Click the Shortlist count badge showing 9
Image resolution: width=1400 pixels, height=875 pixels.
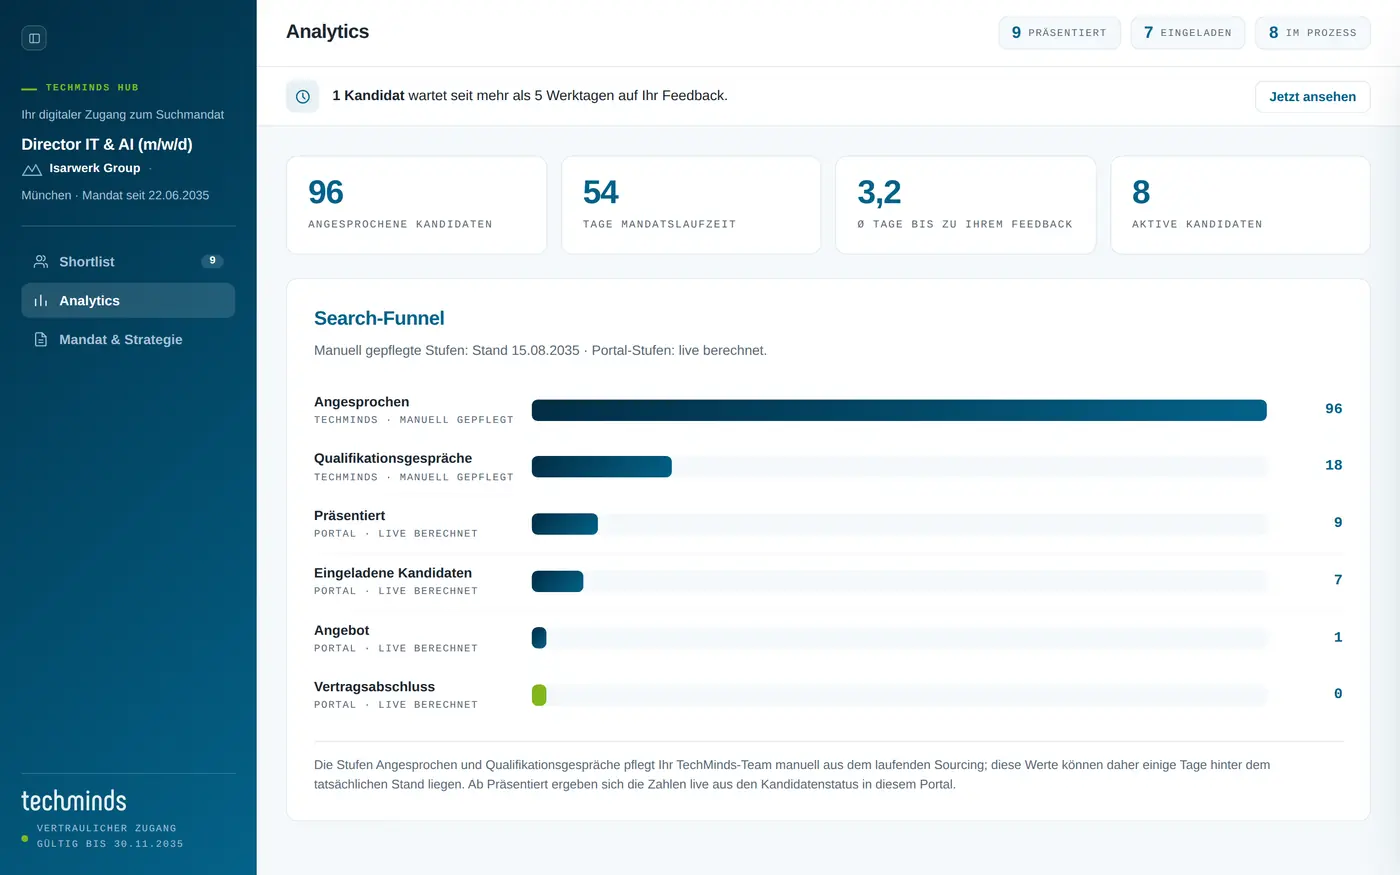[x=212, y=261]
